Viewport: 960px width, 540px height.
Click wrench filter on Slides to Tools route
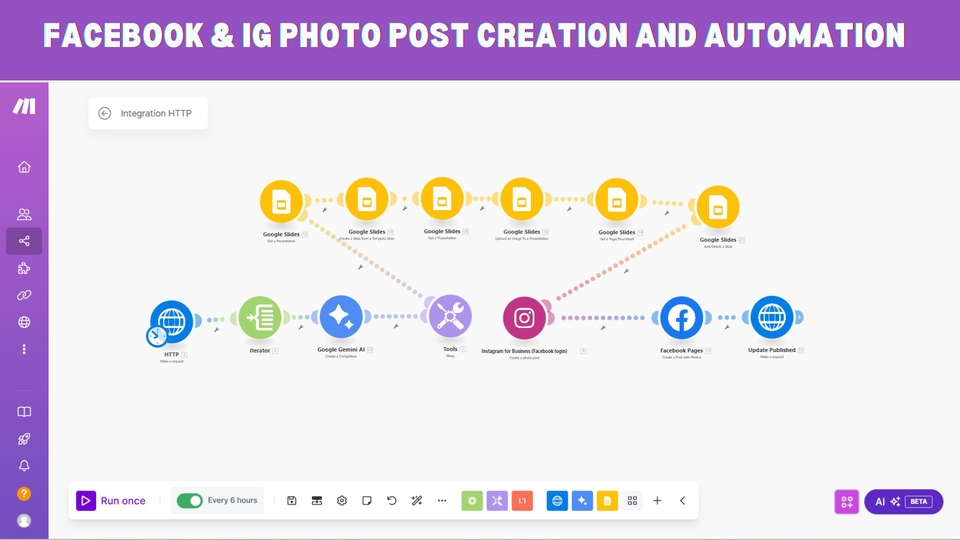tap(361, 267)
